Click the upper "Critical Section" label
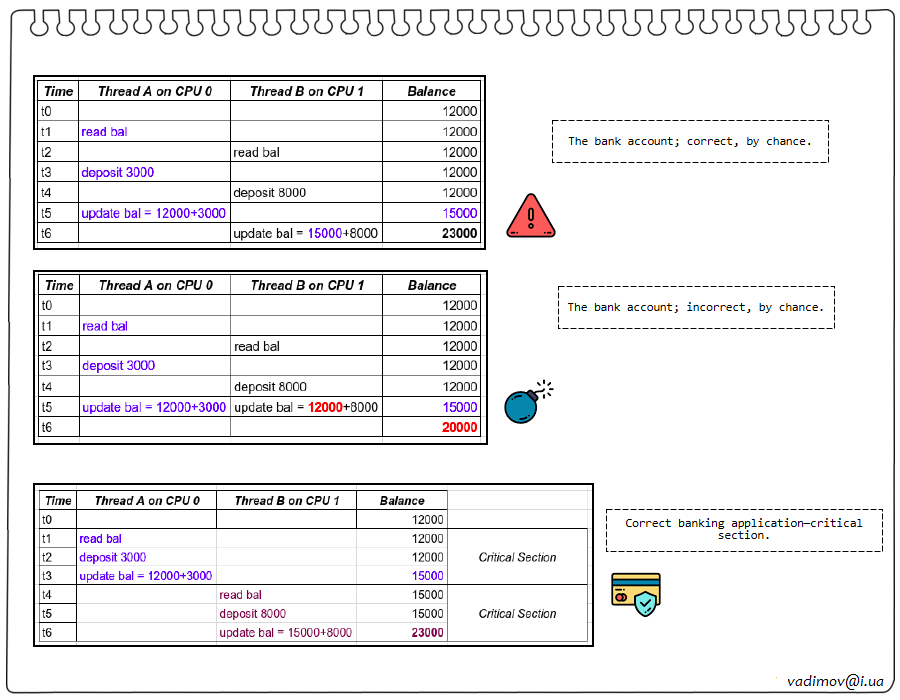900x700 pixels. click(517, 557)
